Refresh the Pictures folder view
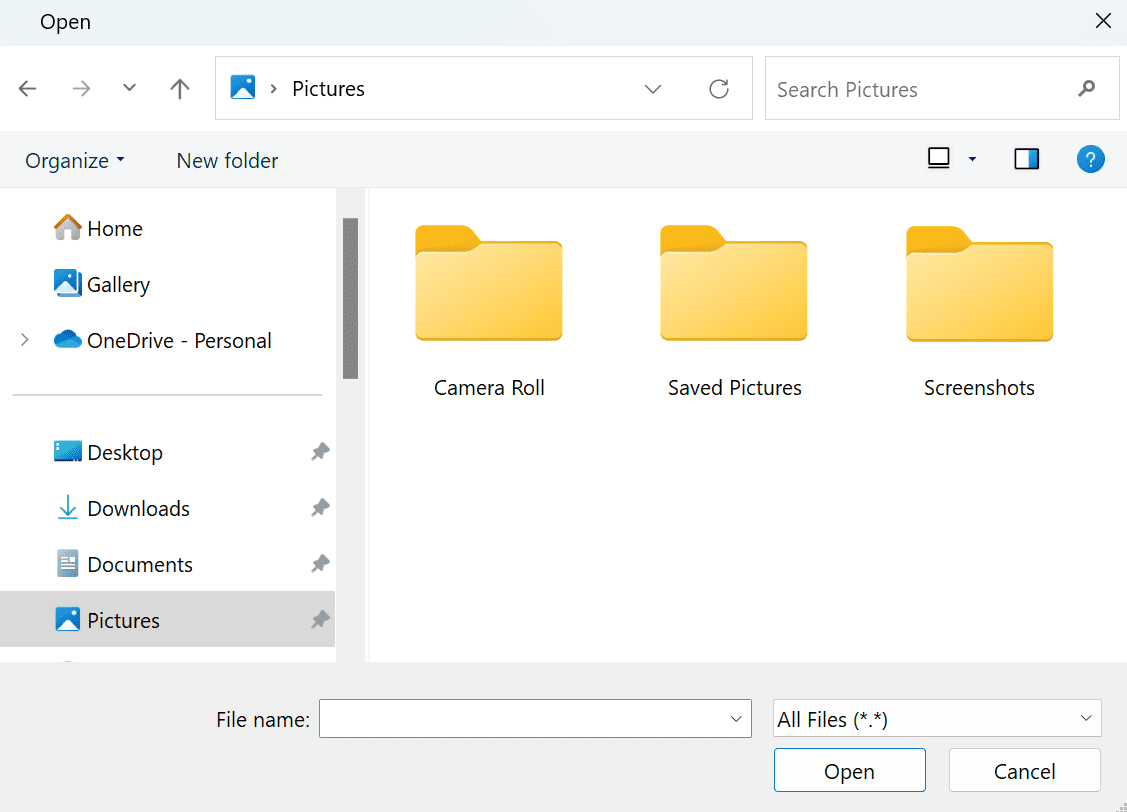Viewport: 1127px width, 812px height. [718, 89]
